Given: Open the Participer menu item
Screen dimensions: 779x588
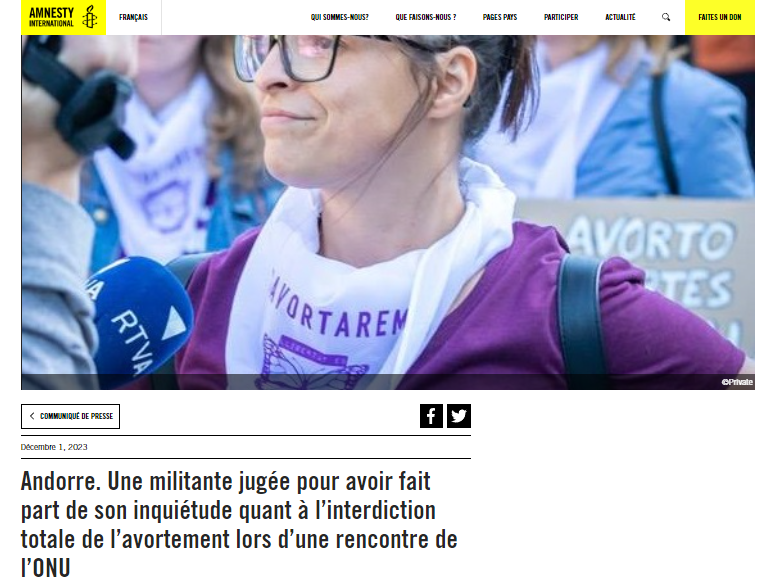Looking at the screenshot, I should [561, 17].
